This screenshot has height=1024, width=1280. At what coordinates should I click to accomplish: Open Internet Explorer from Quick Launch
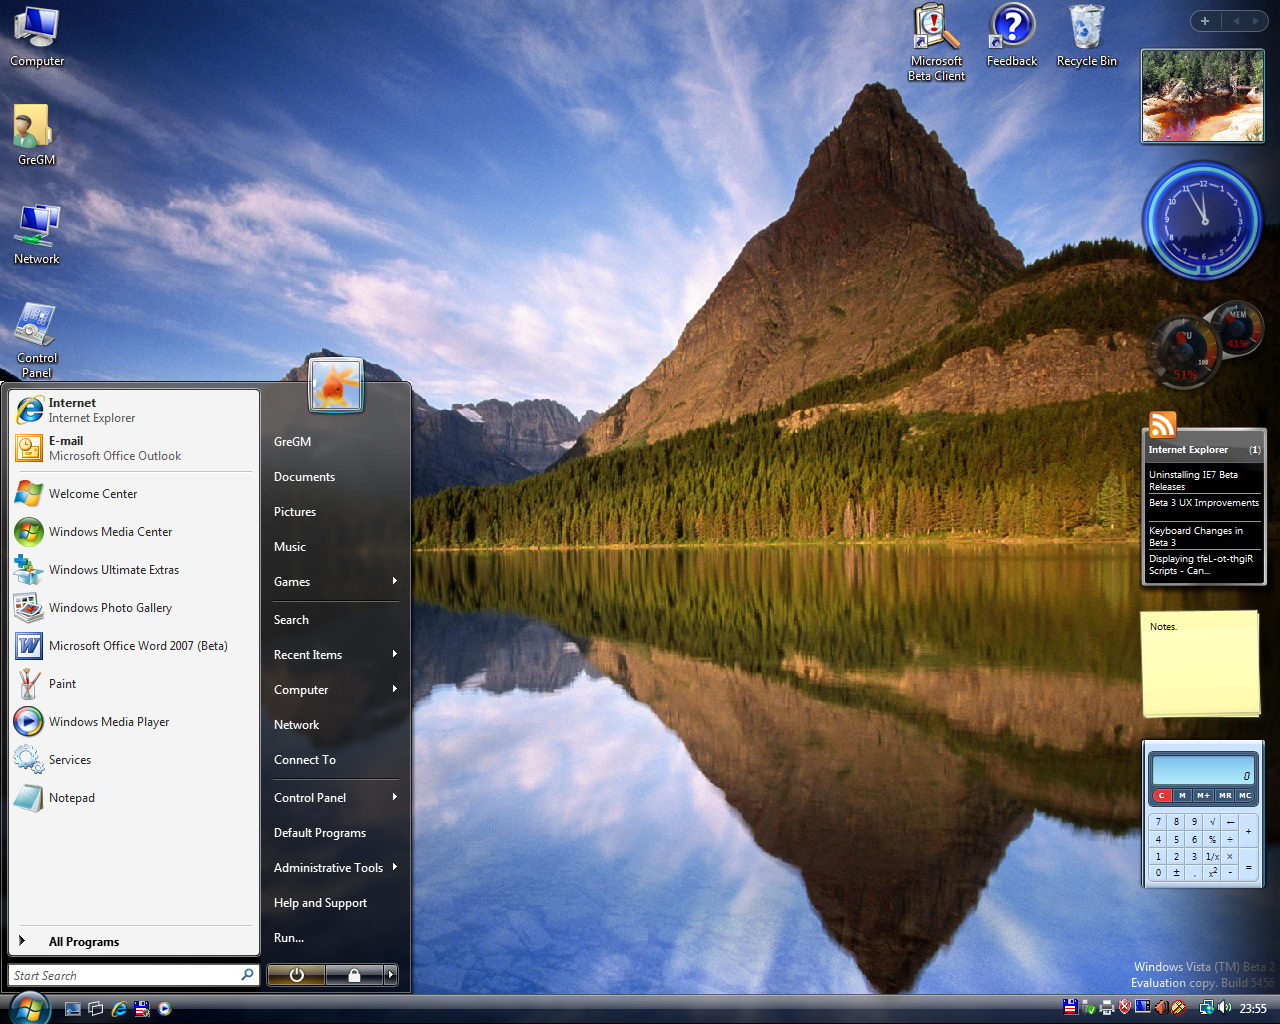tap(119, 1008)
